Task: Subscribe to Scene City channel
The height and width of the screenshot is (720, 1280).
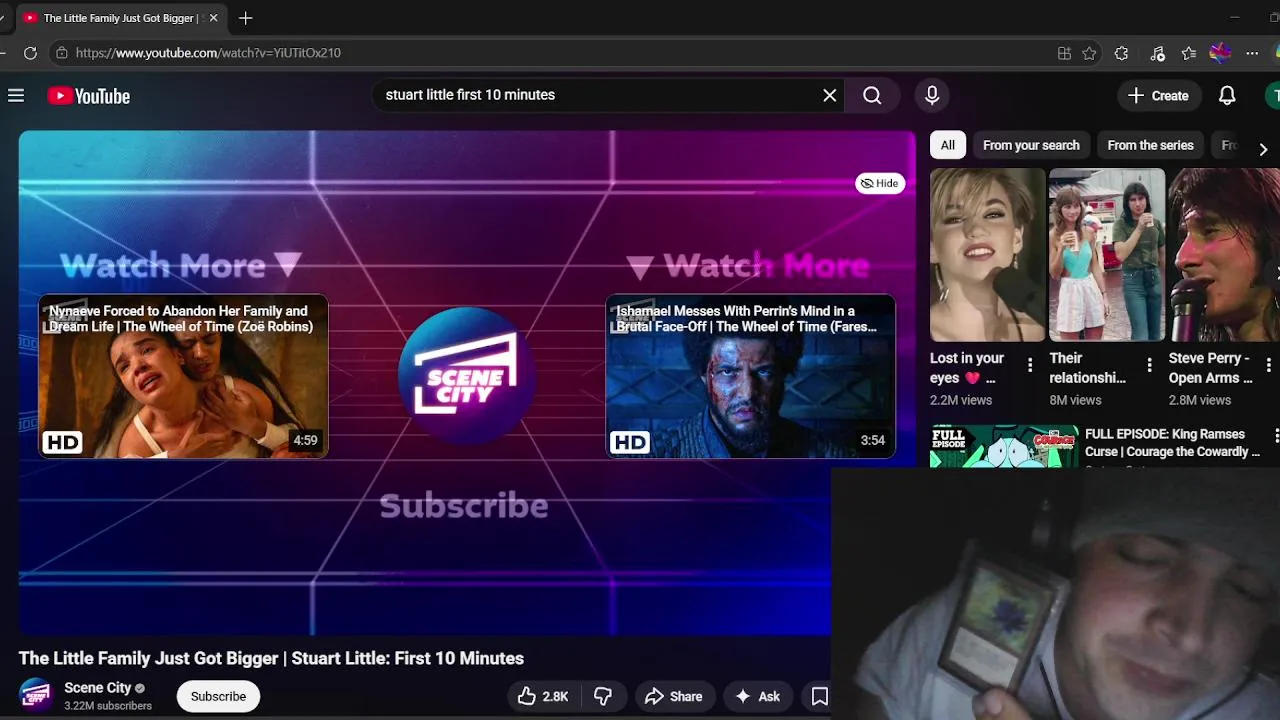Action: pyautogui.click(x=218, y=696)
